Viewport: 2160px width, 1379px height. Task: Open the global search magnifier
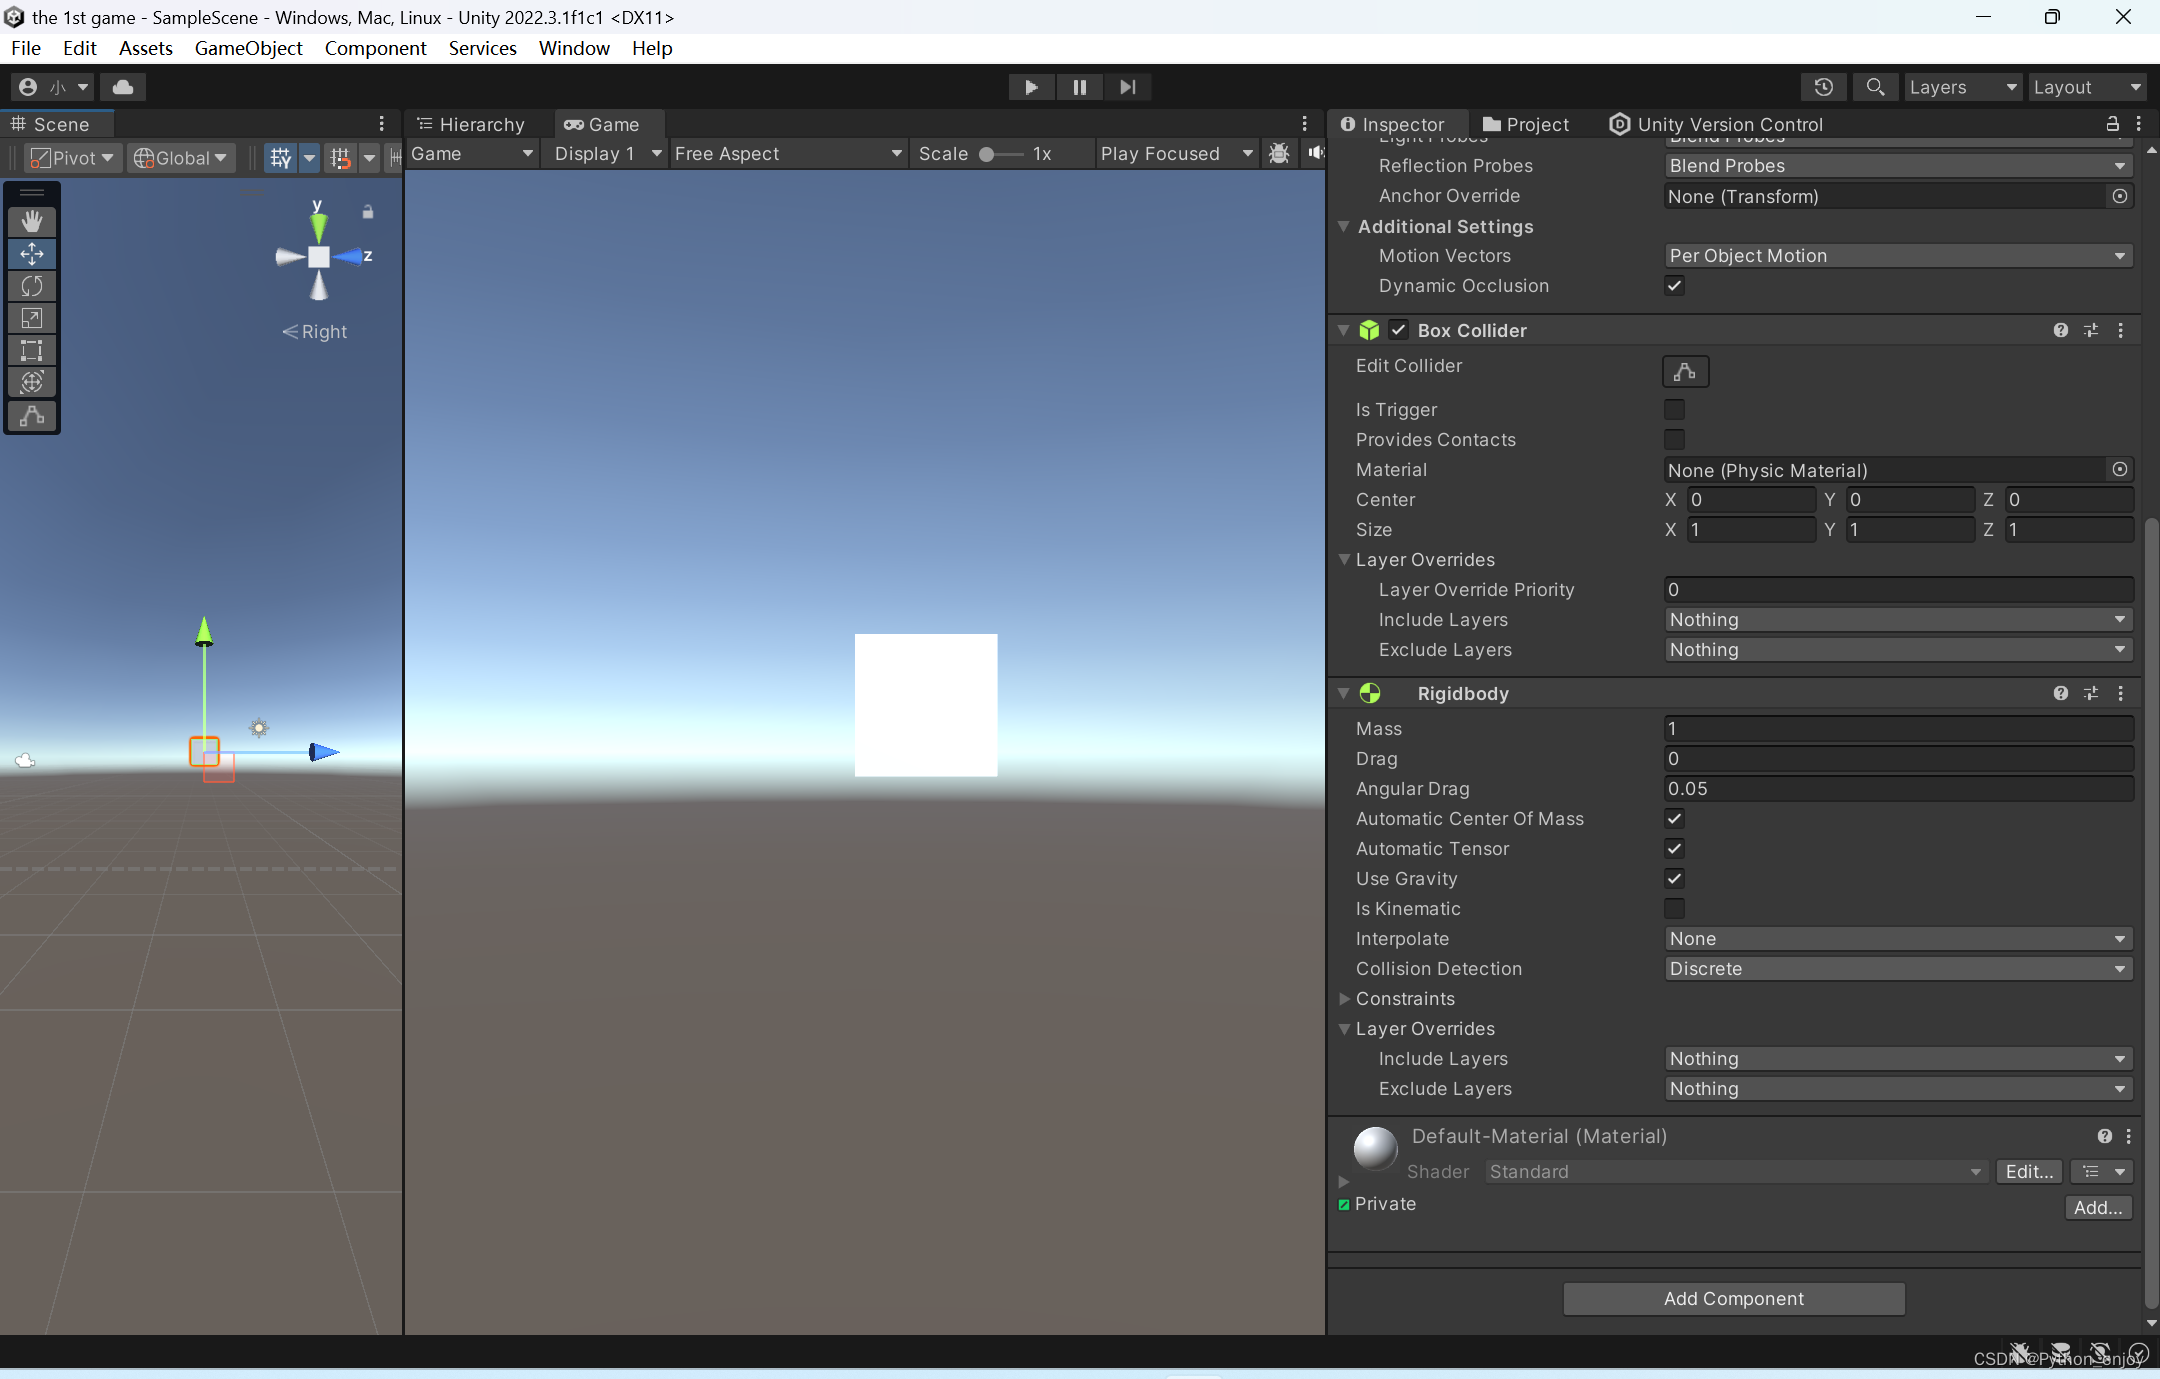[x=1876, y=87]
